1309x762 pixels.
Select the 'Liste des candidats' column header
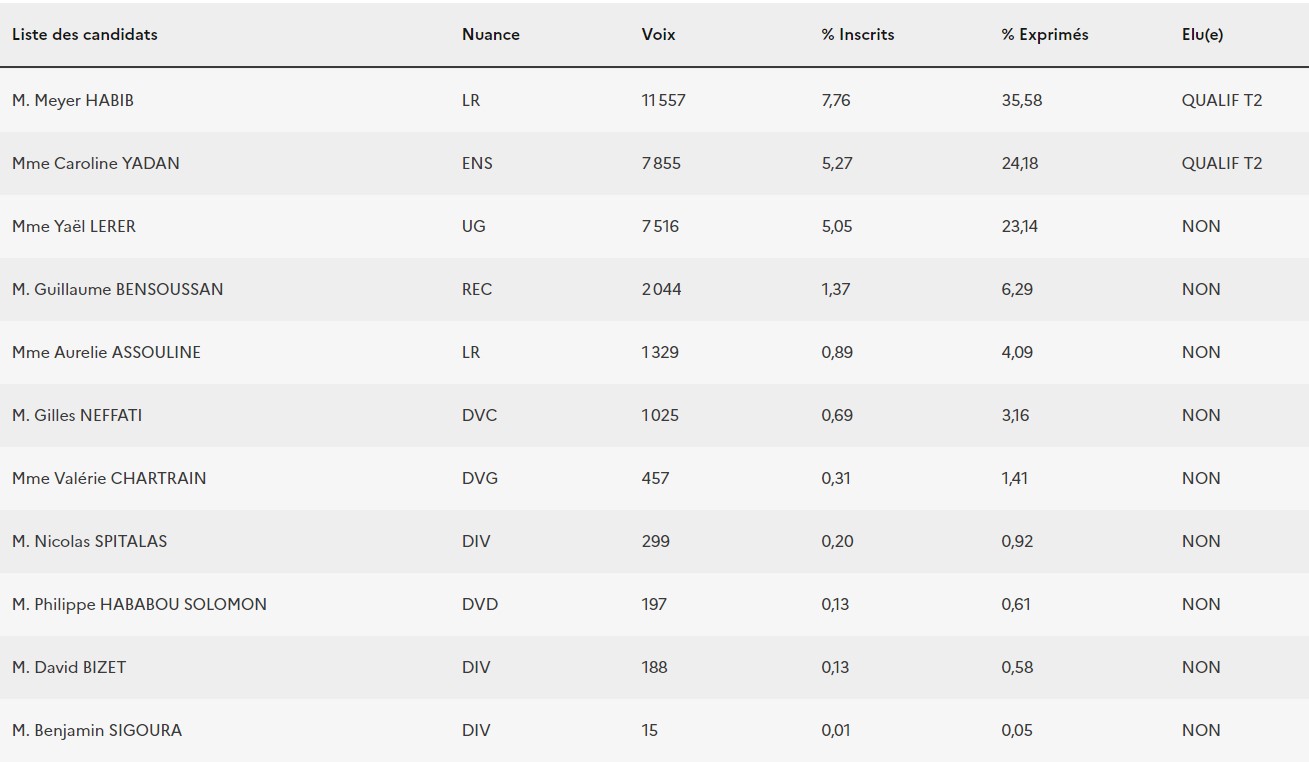[85, 34]
